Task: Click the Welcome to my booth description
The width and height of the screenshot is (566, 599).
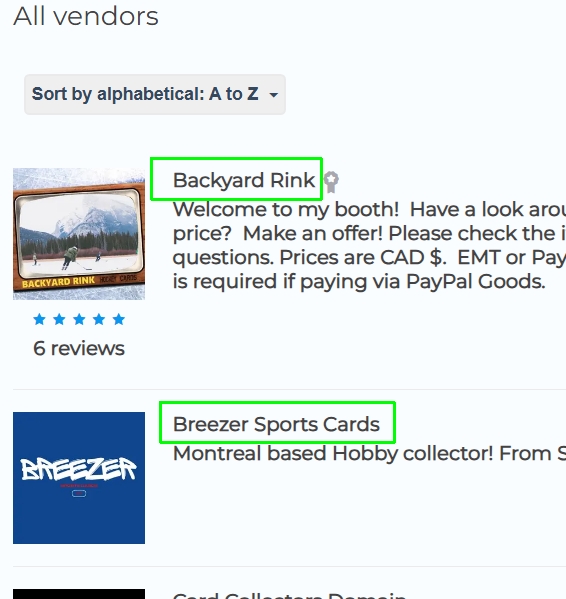Action: [369, 245]
